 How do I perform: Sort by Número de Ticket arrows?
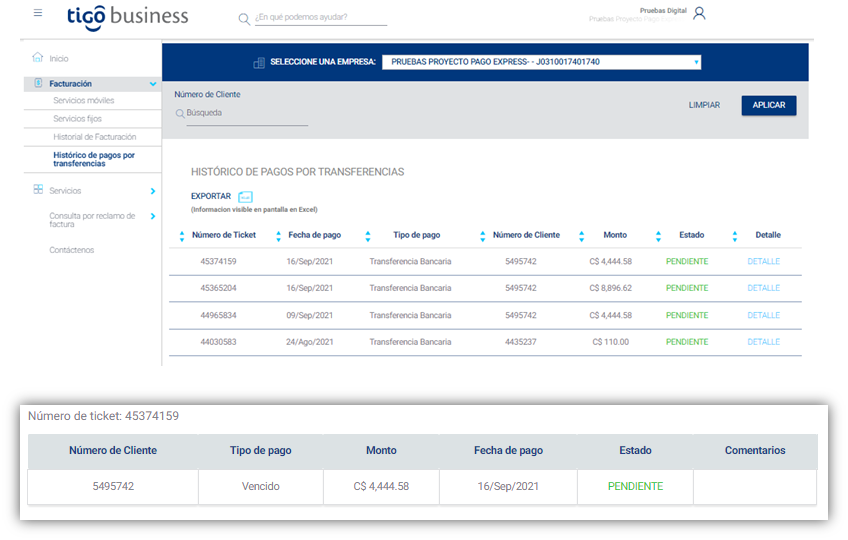(182, 236)
